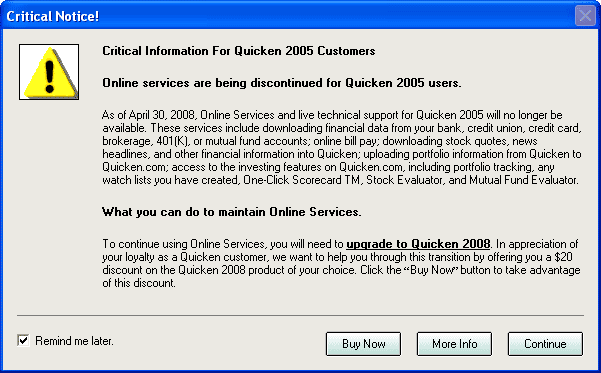Dismiss the notice with Continue

[545, 344]
